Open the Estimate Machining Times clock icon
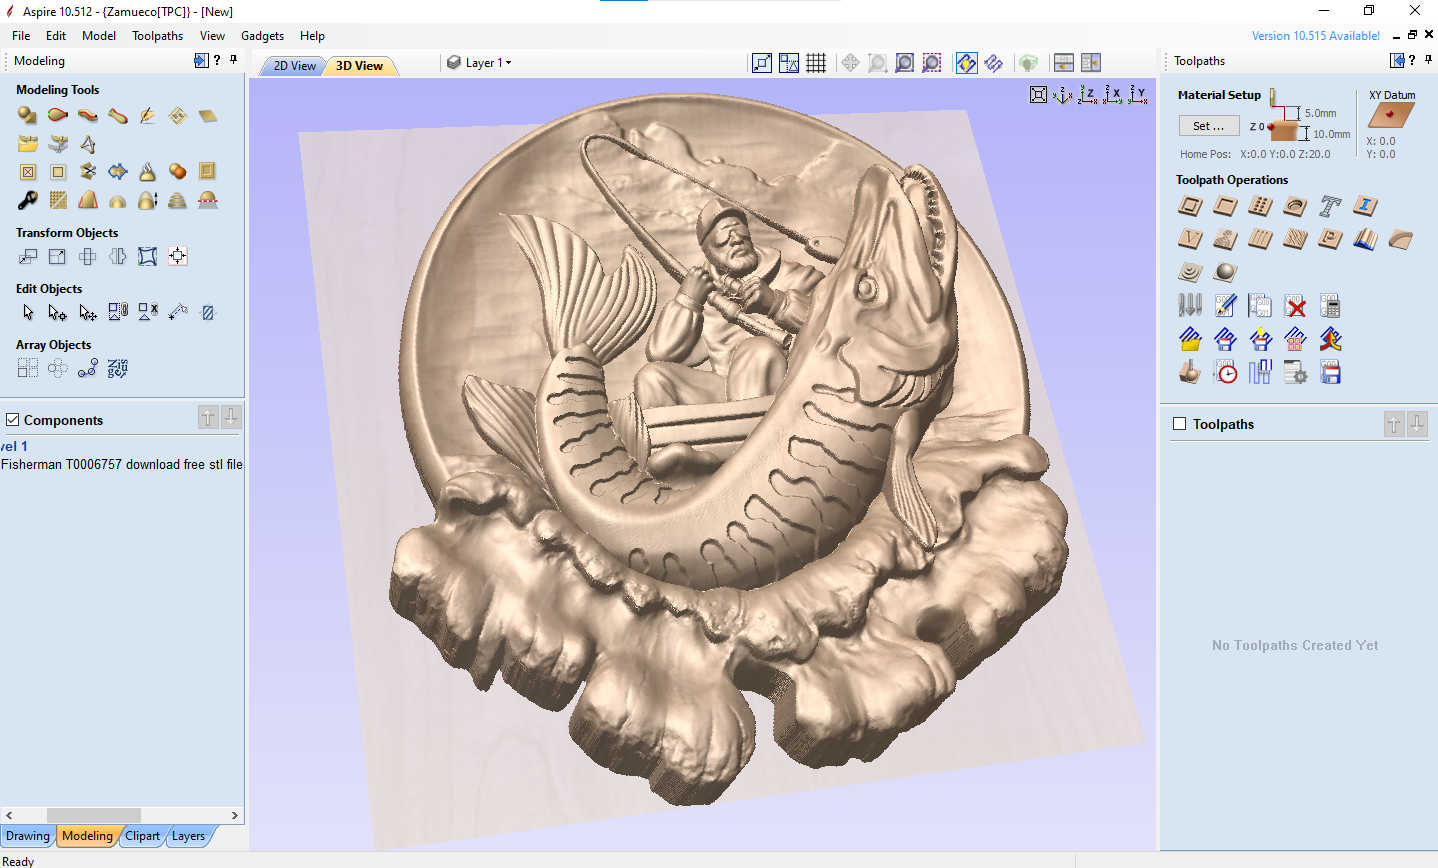The image size is (1438, 868). tap(1225, 373)
